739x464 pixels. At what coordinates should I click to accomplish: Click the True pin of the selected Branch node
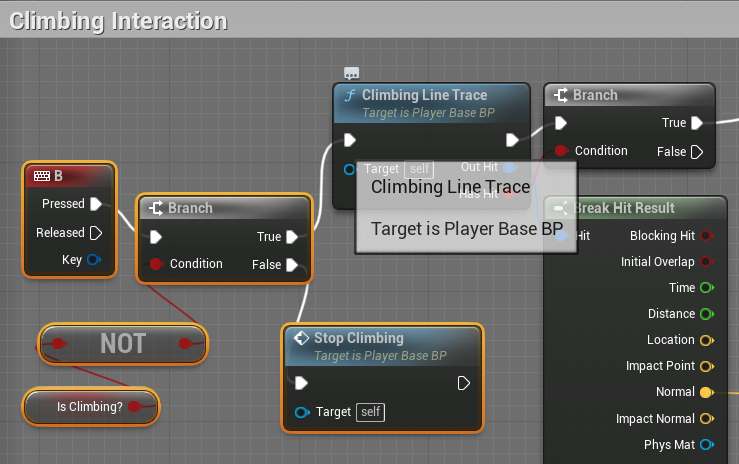292,237
